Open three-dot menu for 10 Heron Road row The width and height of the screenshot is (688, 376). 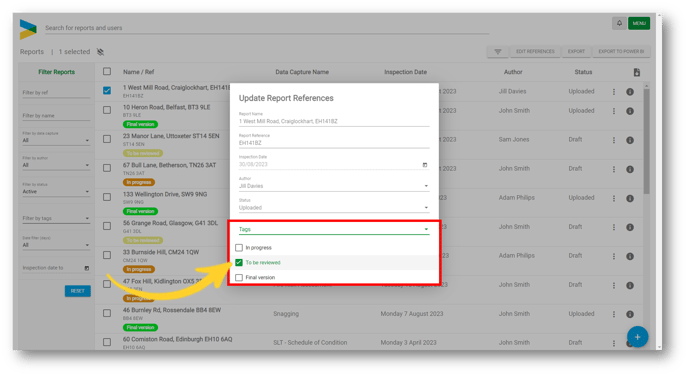pyautogui.click(x=614, y=111)
